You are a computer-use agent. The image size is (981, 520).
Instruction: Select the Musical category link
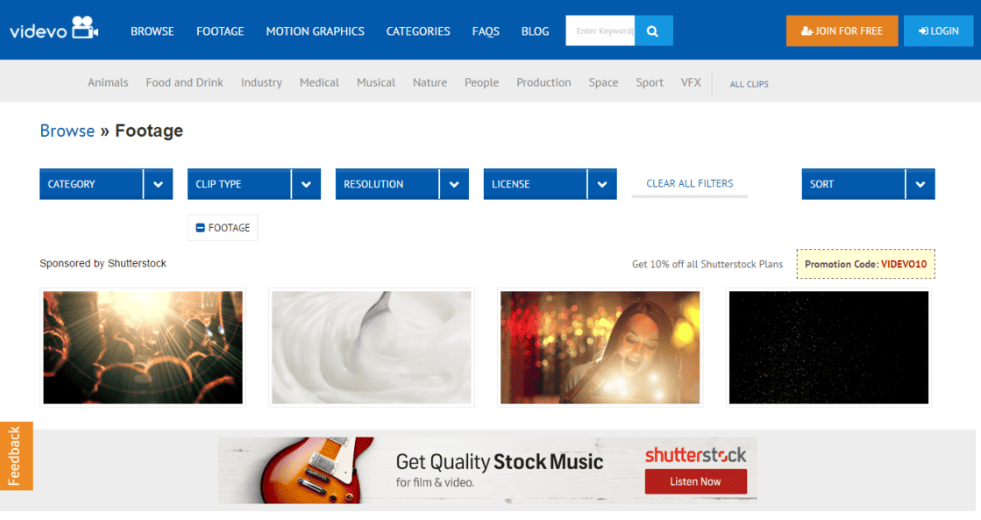pos(376,83)
